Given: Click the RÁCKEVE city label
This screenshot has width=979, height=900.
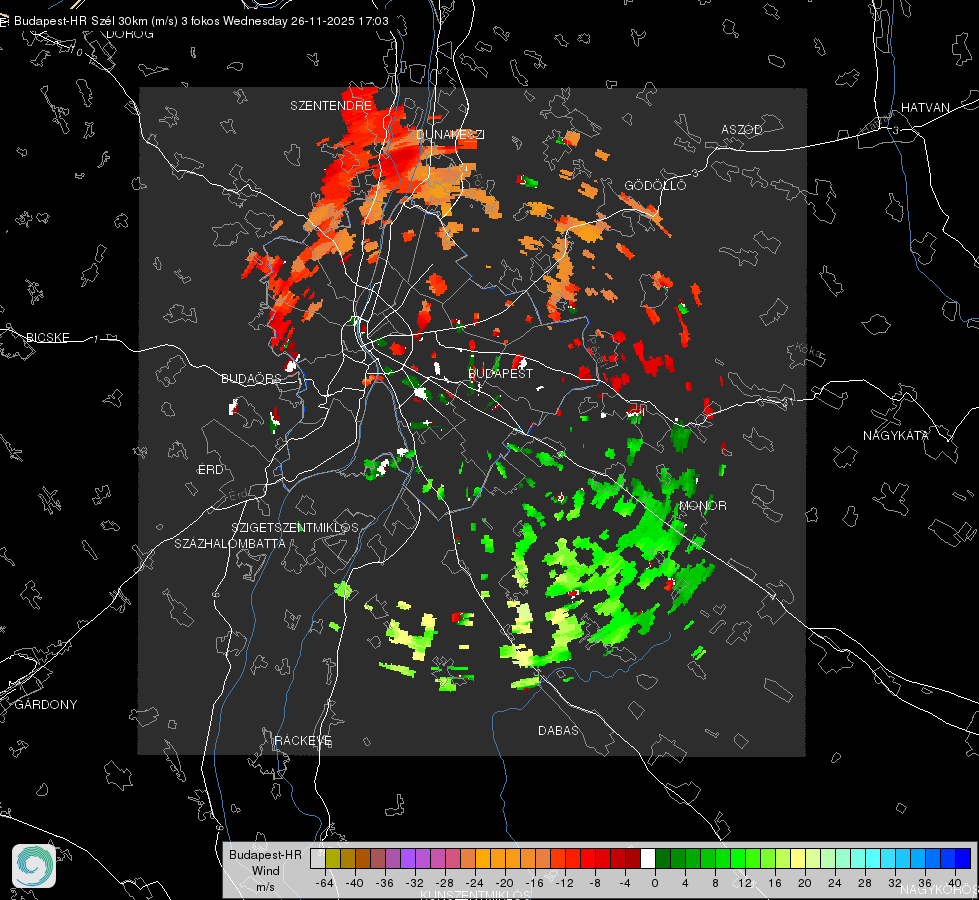Looking at the screenshot, I should click(x=303, y=740).
